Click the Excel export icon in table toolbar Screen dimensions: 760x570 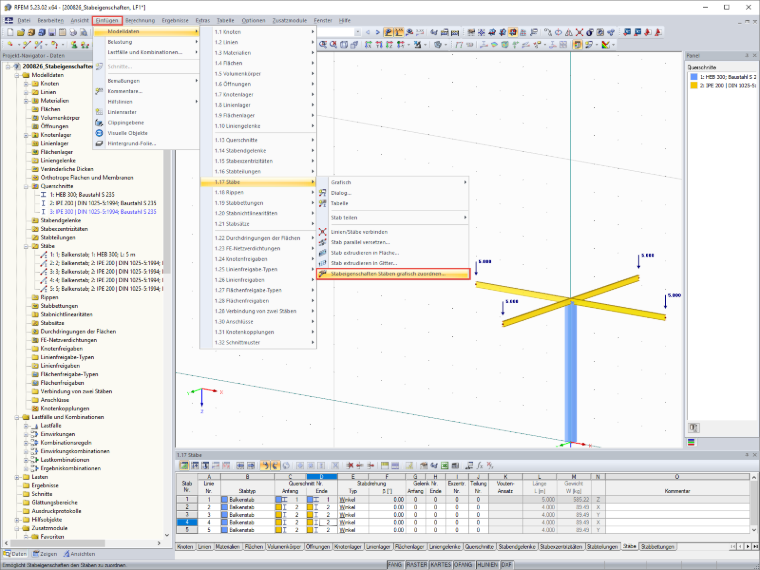(444, 465)
